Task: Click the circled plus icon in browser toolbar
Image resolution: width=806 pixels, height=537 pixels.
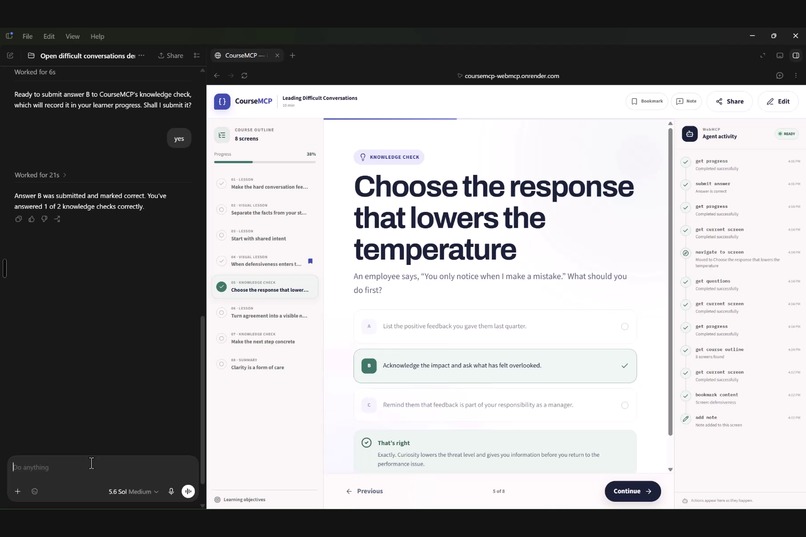Action: click(x=780, y=76)
